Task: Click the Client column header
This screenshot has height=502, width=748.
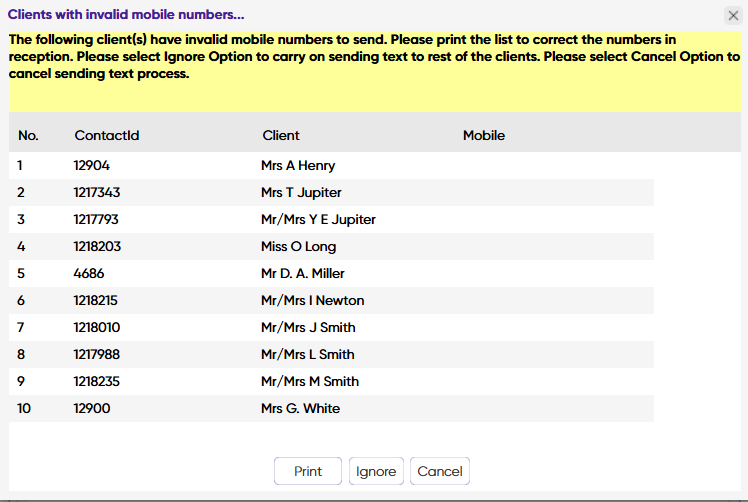Action: pos(281,136)
